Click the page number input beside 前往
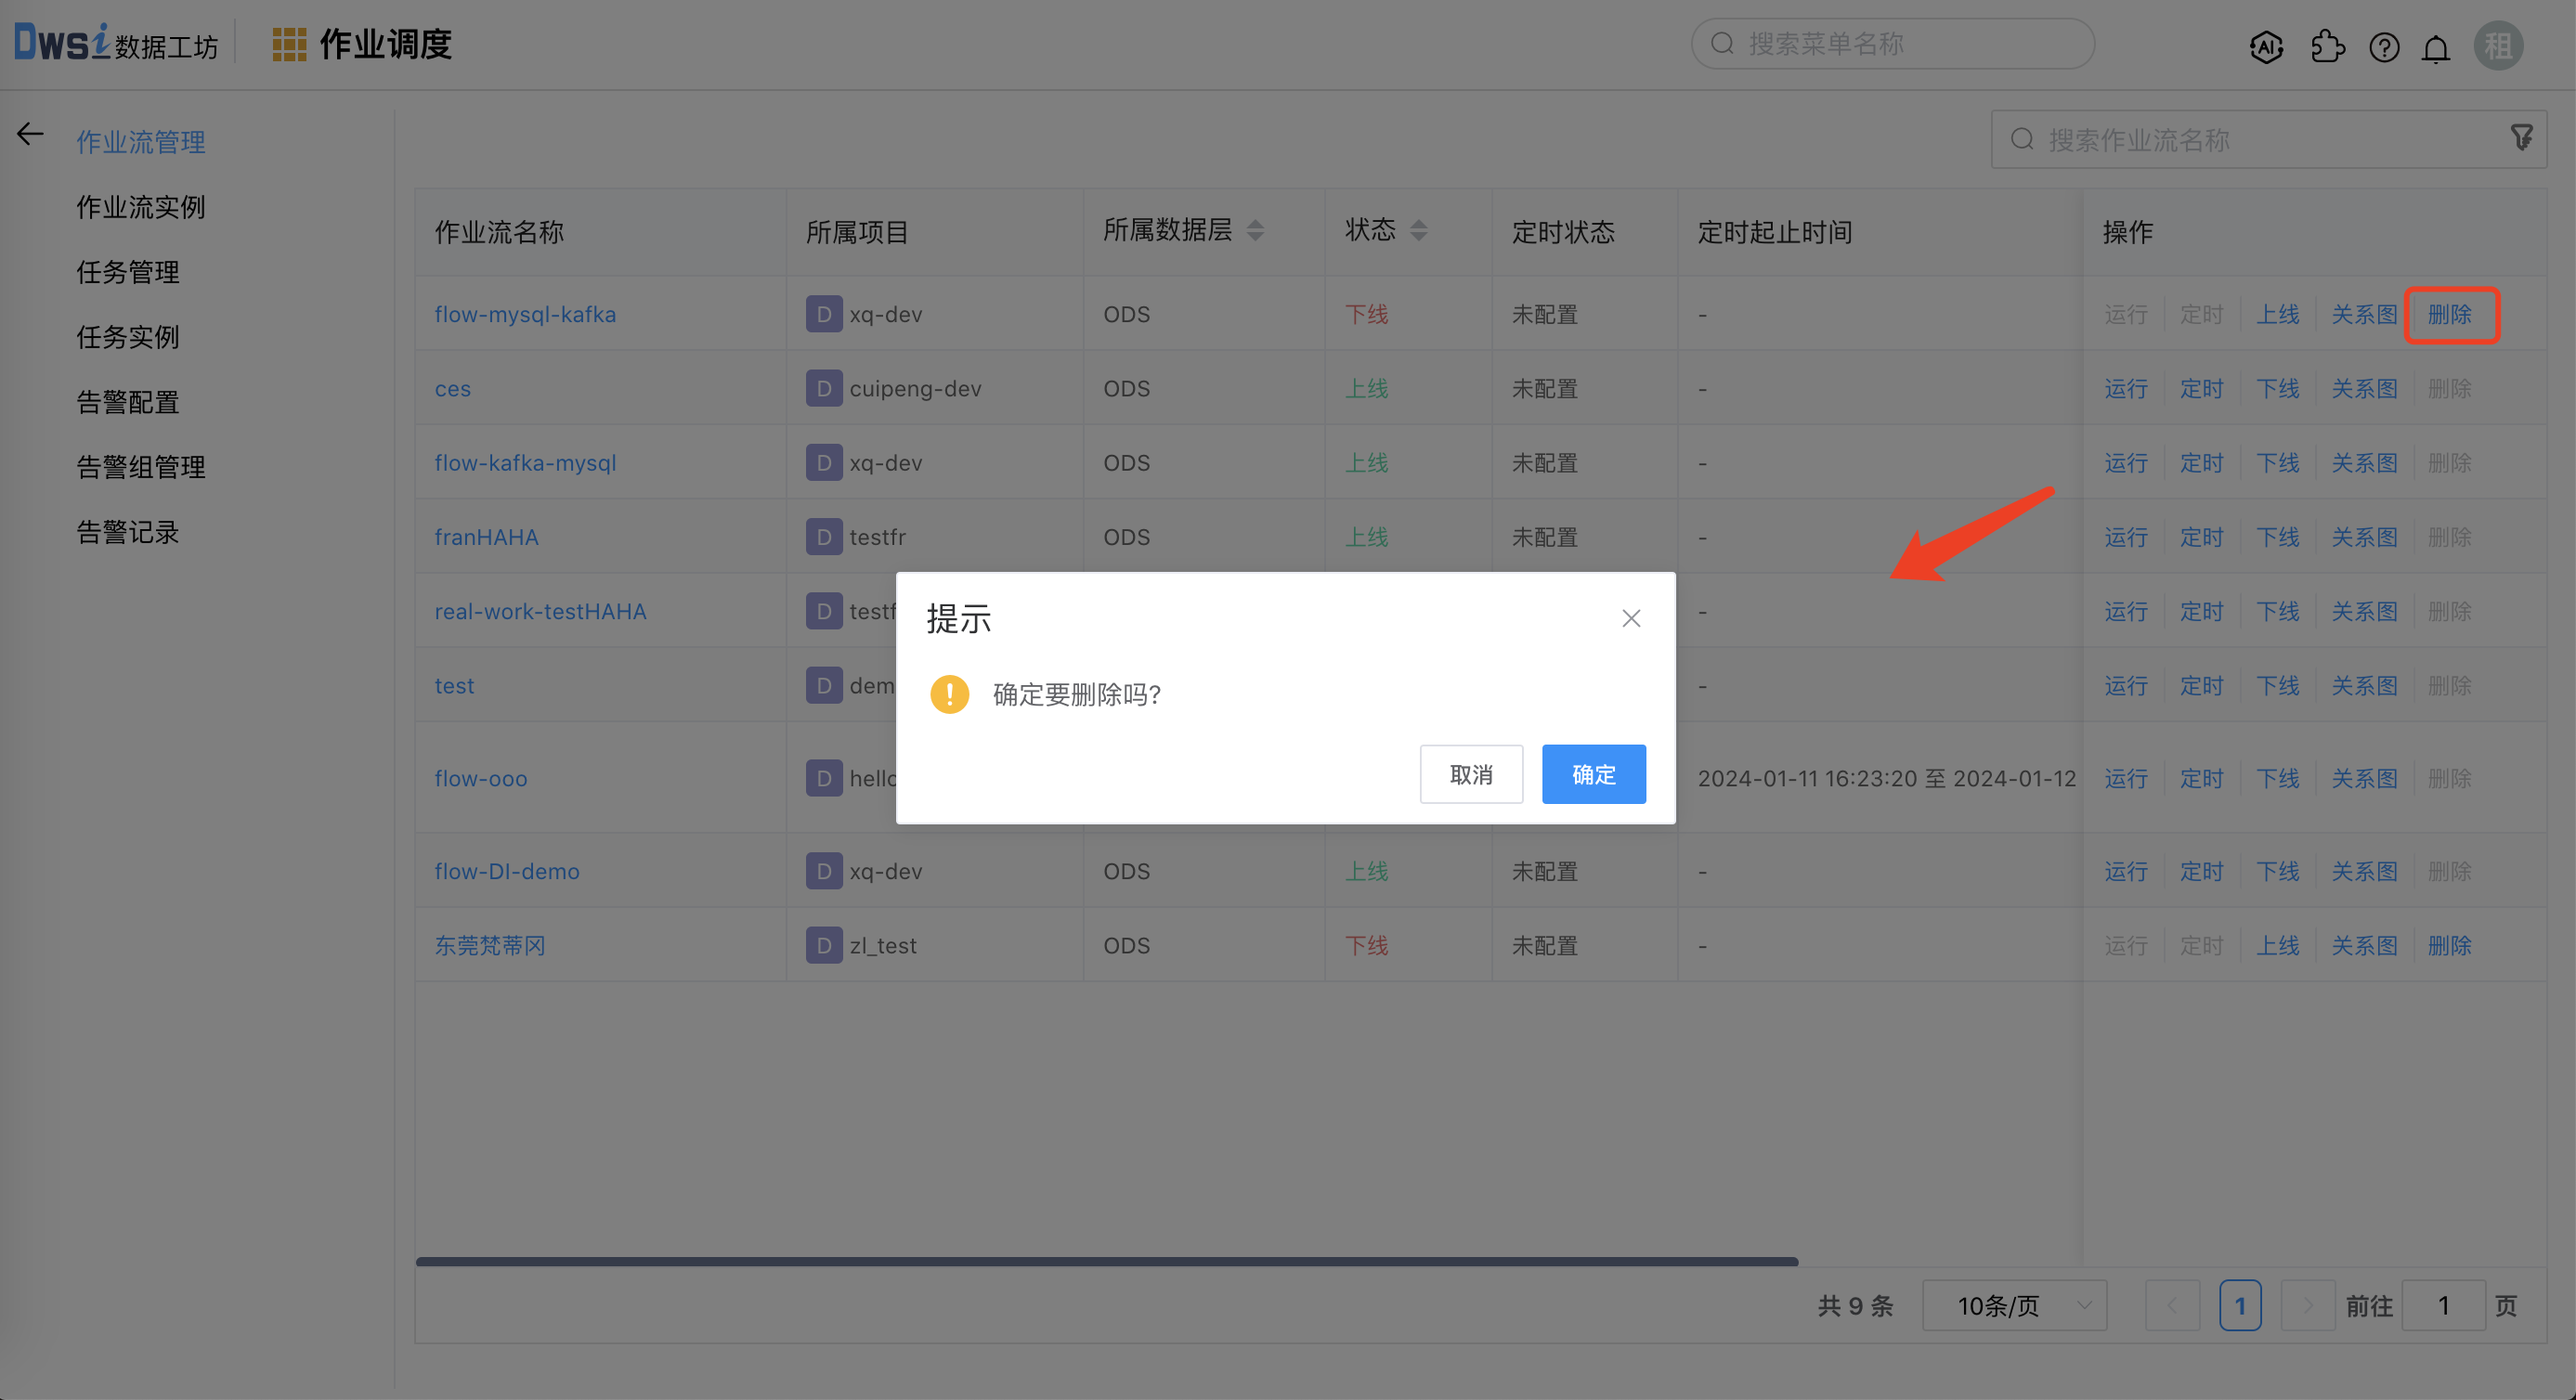Image resolution: width=2576 pixels, height=1400 pixels. click(2443, 1305)
